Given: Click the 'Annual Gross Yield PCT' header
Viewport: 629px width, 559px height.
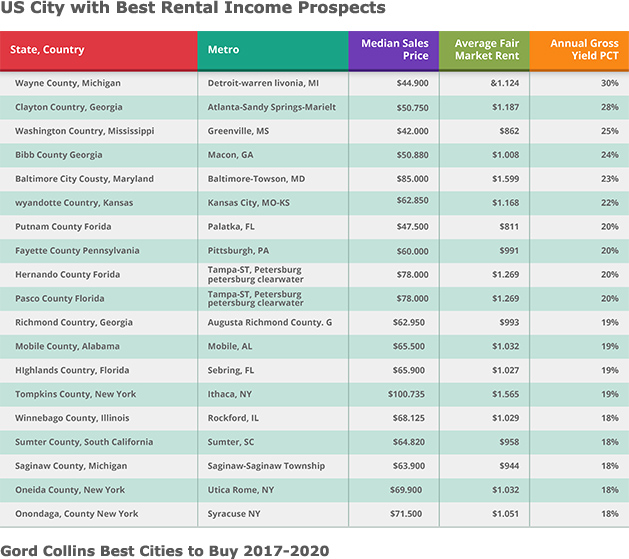Looking at the screenshot, I should (579, 51).
